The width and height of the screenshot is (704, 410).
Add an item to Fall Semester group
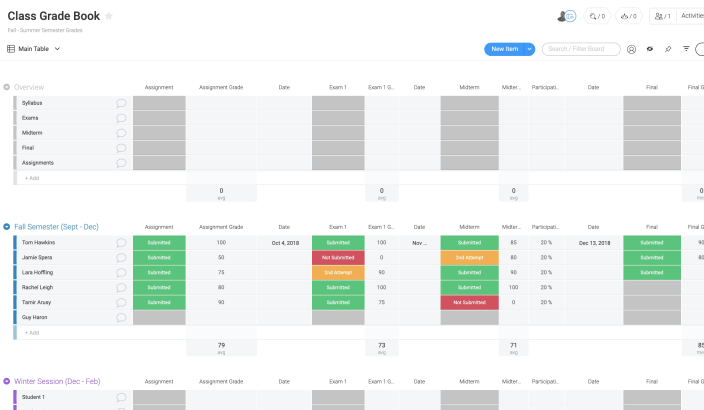[32, 333]
